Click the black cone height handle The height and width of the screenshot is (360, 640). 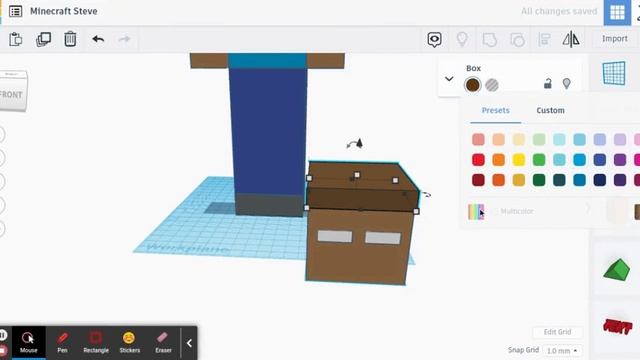(x=359, y=143)
